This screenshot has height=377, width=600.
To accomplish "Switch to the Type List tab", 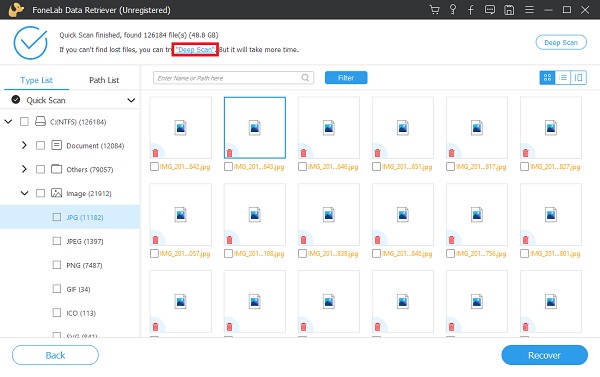I will tap(36, 80).
